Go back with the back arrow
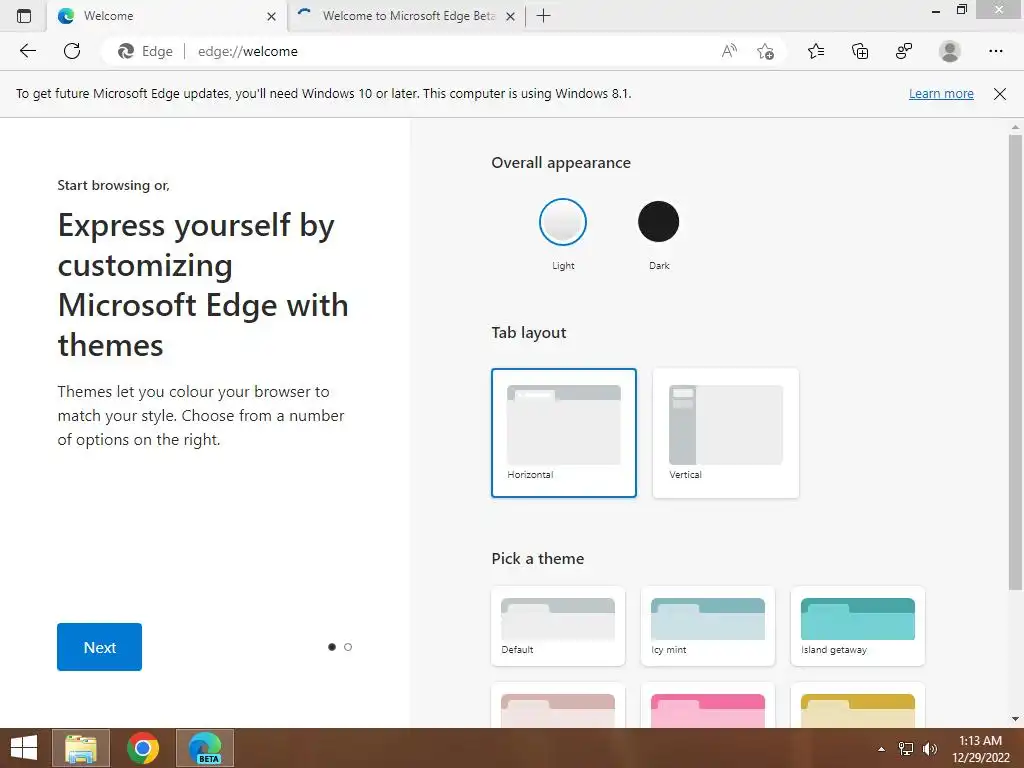The height and width of the screenshot is (768, 1024). click(27, 51)
